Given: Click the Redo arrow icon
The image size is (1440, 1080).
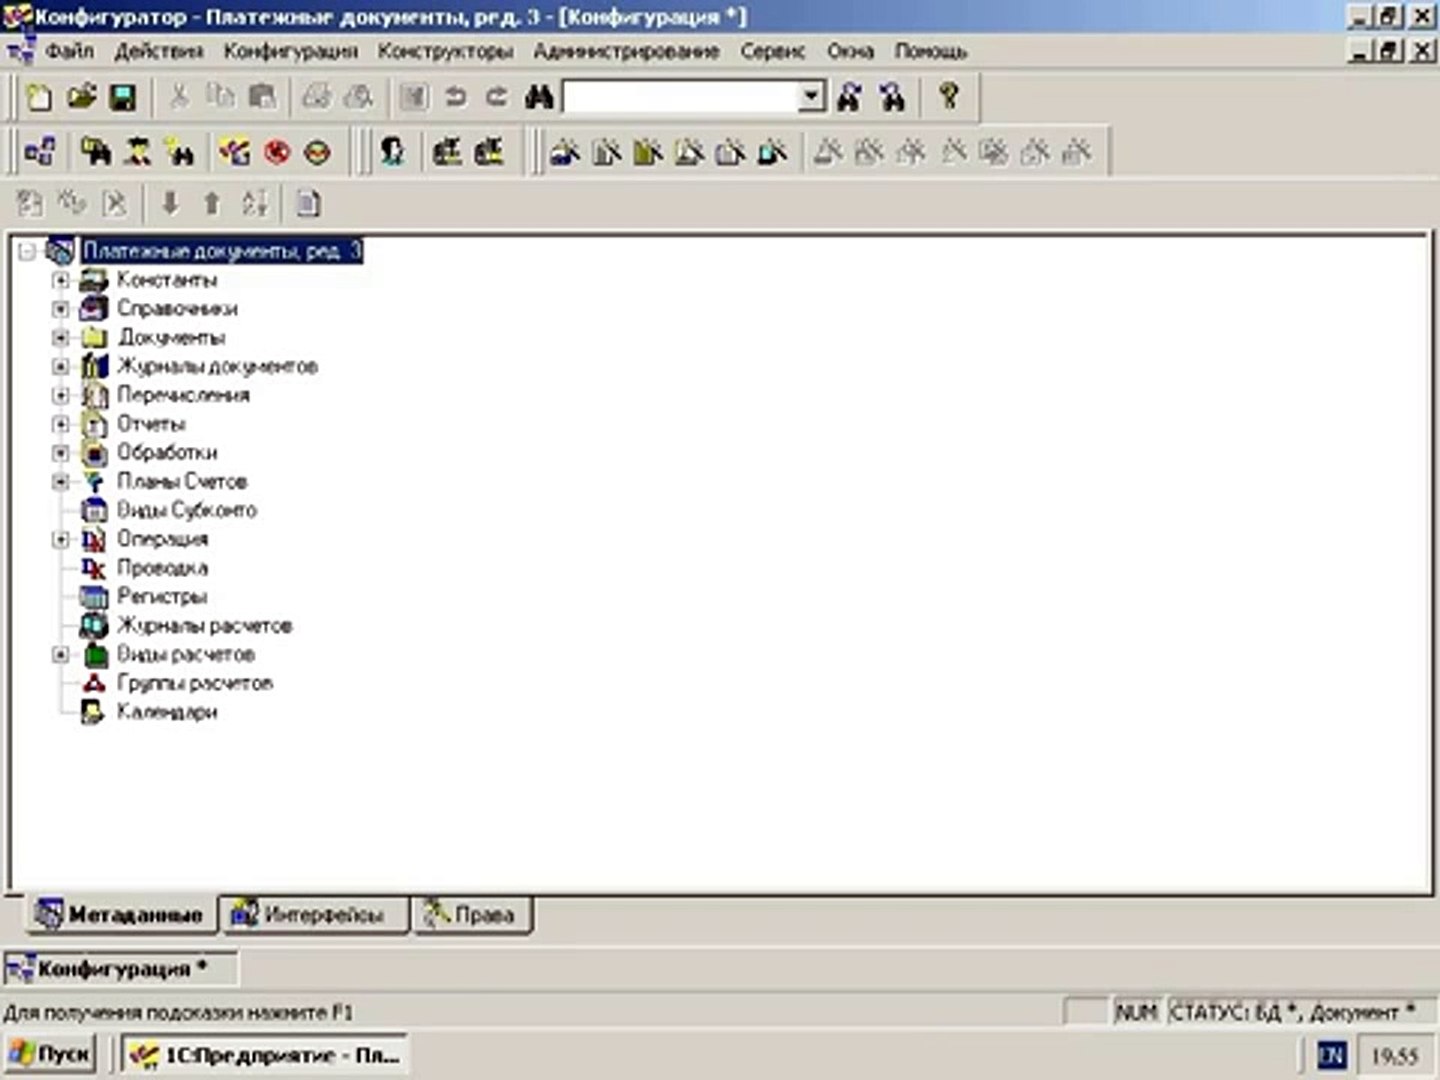Looking at the screenshot, I should pos(496,97).
